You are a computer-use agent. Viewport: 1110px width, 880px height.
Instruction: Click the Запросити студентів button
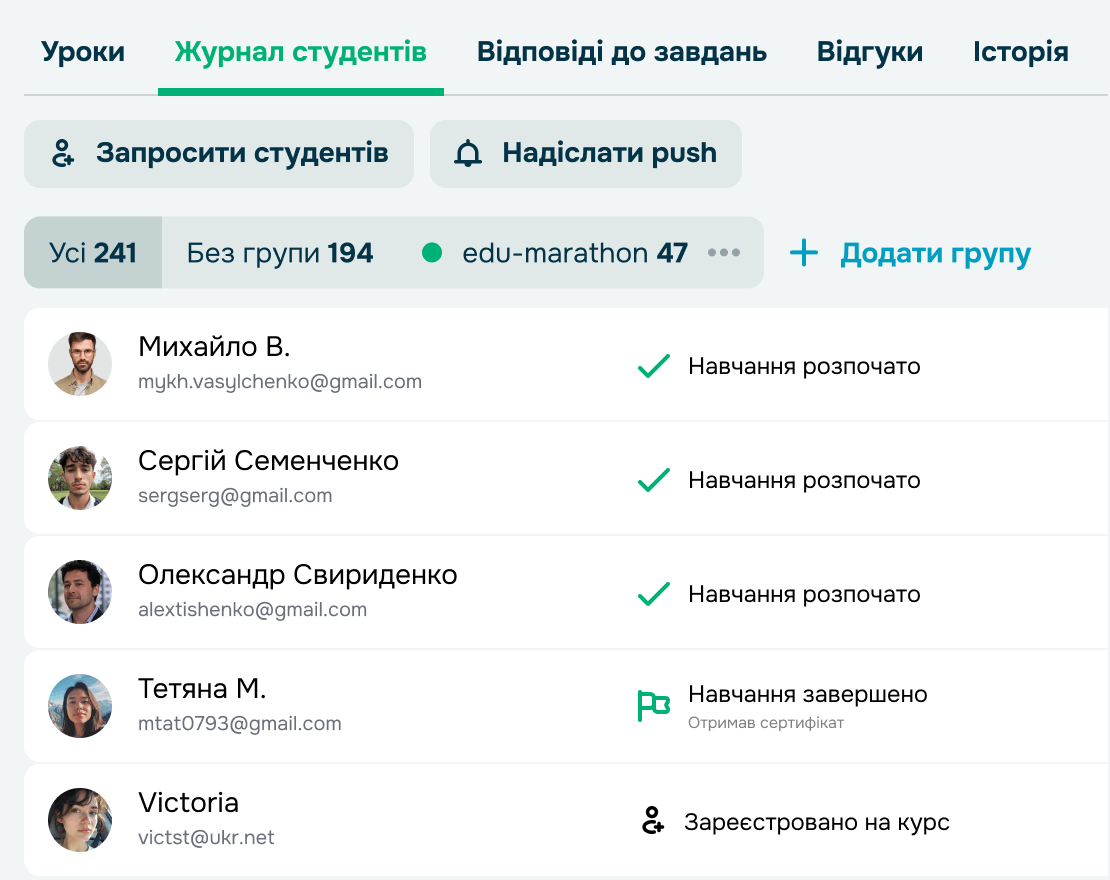point(218,153)
